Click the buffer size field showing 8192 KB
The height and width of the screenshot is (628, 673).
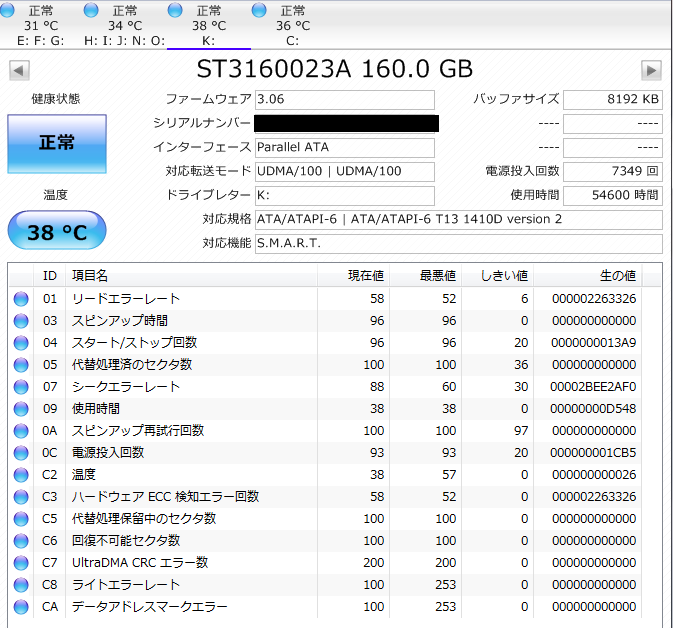pos(612,100)
